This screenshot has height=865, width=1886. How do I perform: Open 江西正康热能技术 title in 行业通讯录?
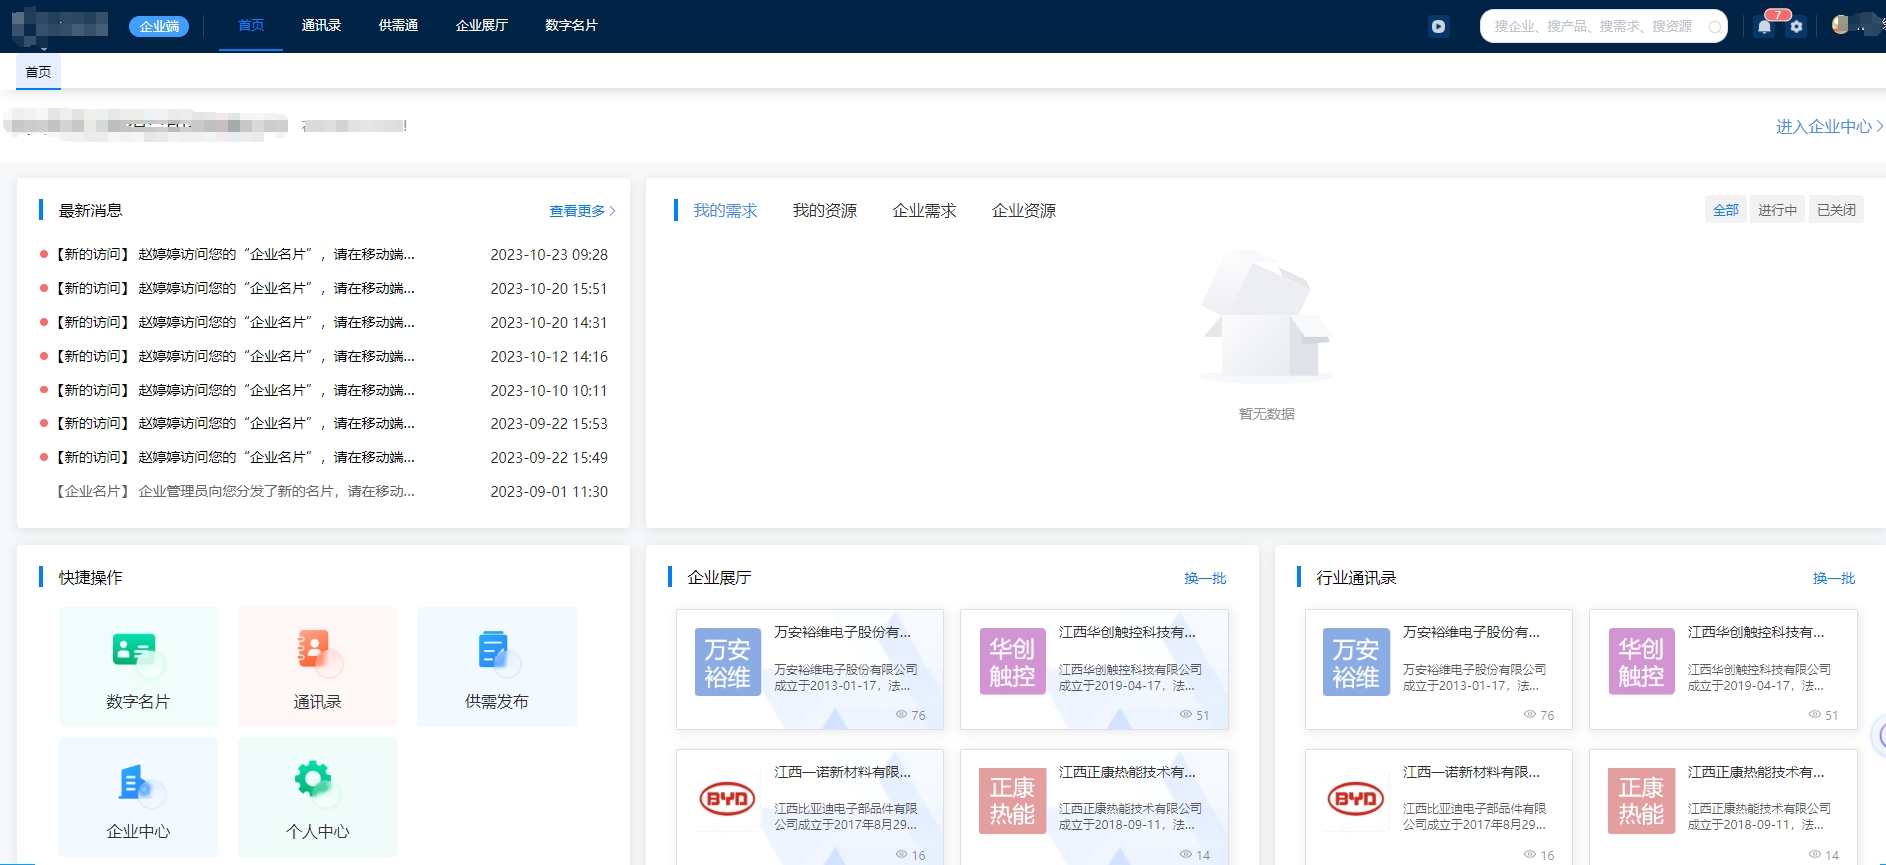1756,773
